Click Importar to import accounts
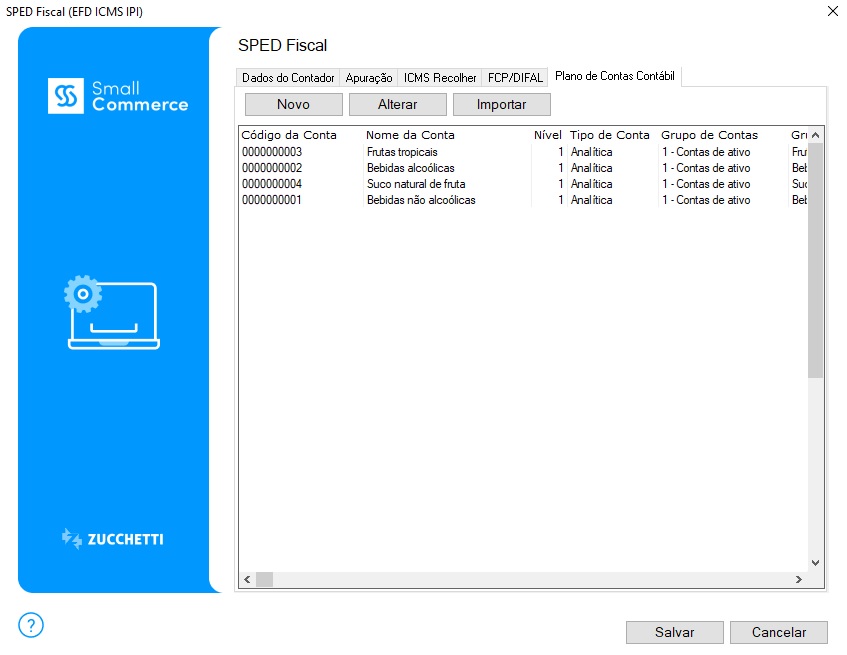The width and height of the screenshot is (847, 655). 501,104
